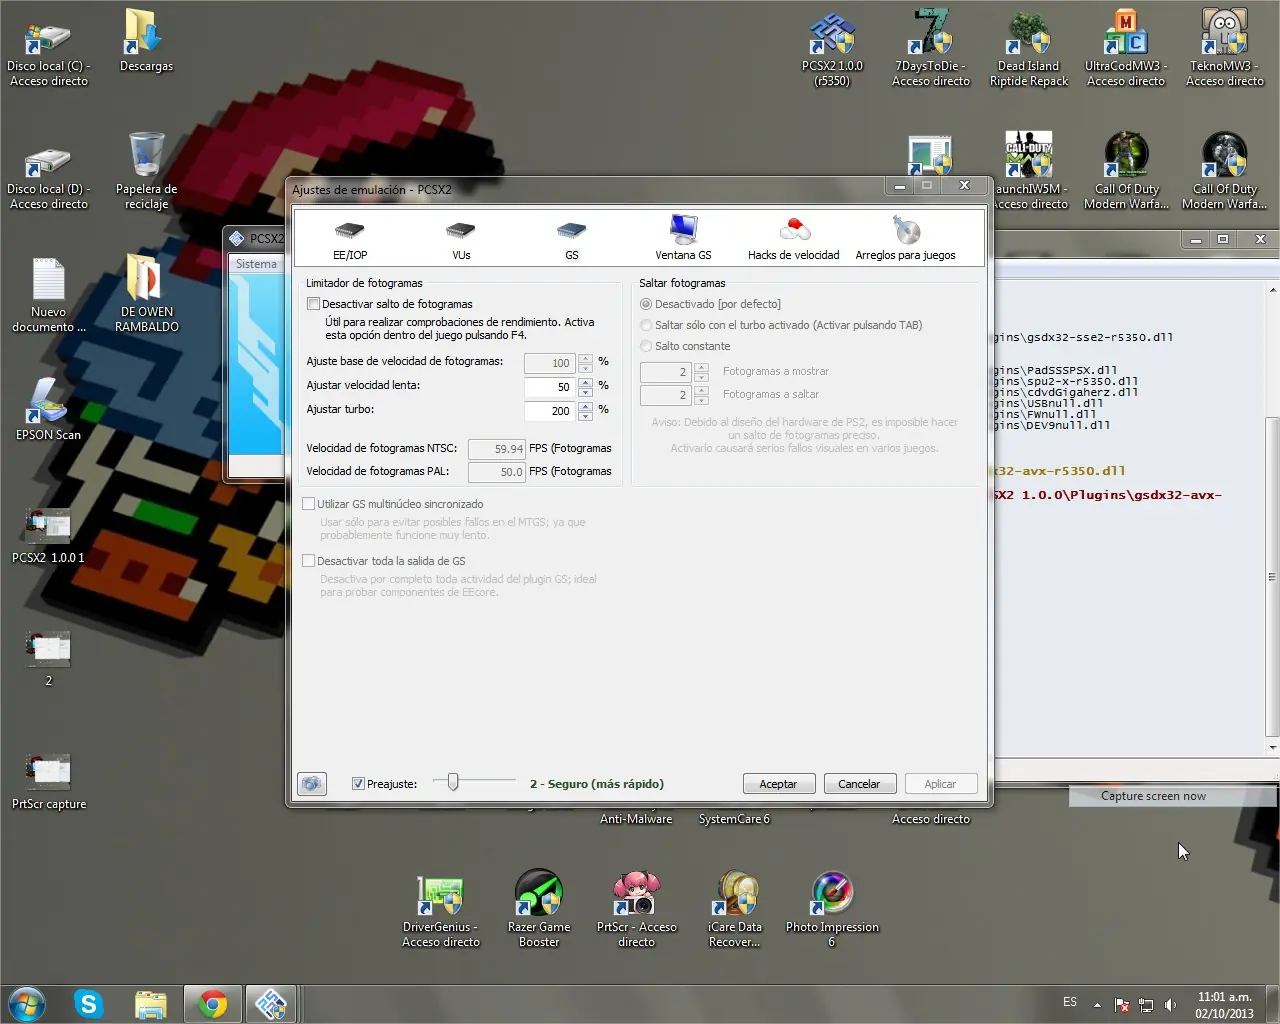1280x1024 pixels.
Task: Select DE OWEN RAMBALDO folder icon
Action: tap(146, 293)
